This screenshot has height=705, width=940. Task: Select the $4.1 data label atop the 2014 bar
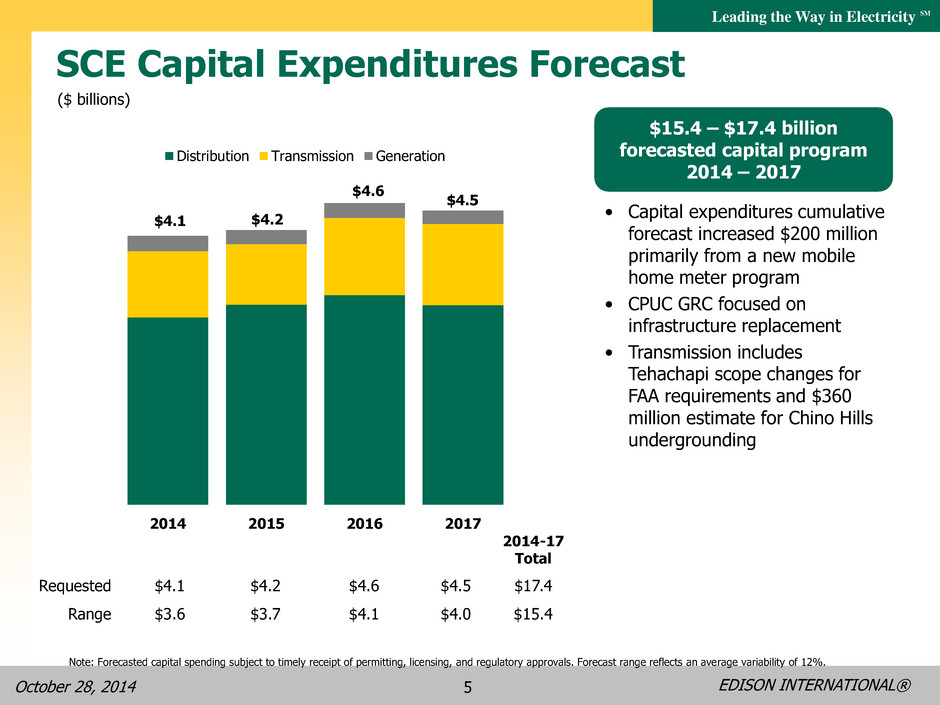[170, 221]
